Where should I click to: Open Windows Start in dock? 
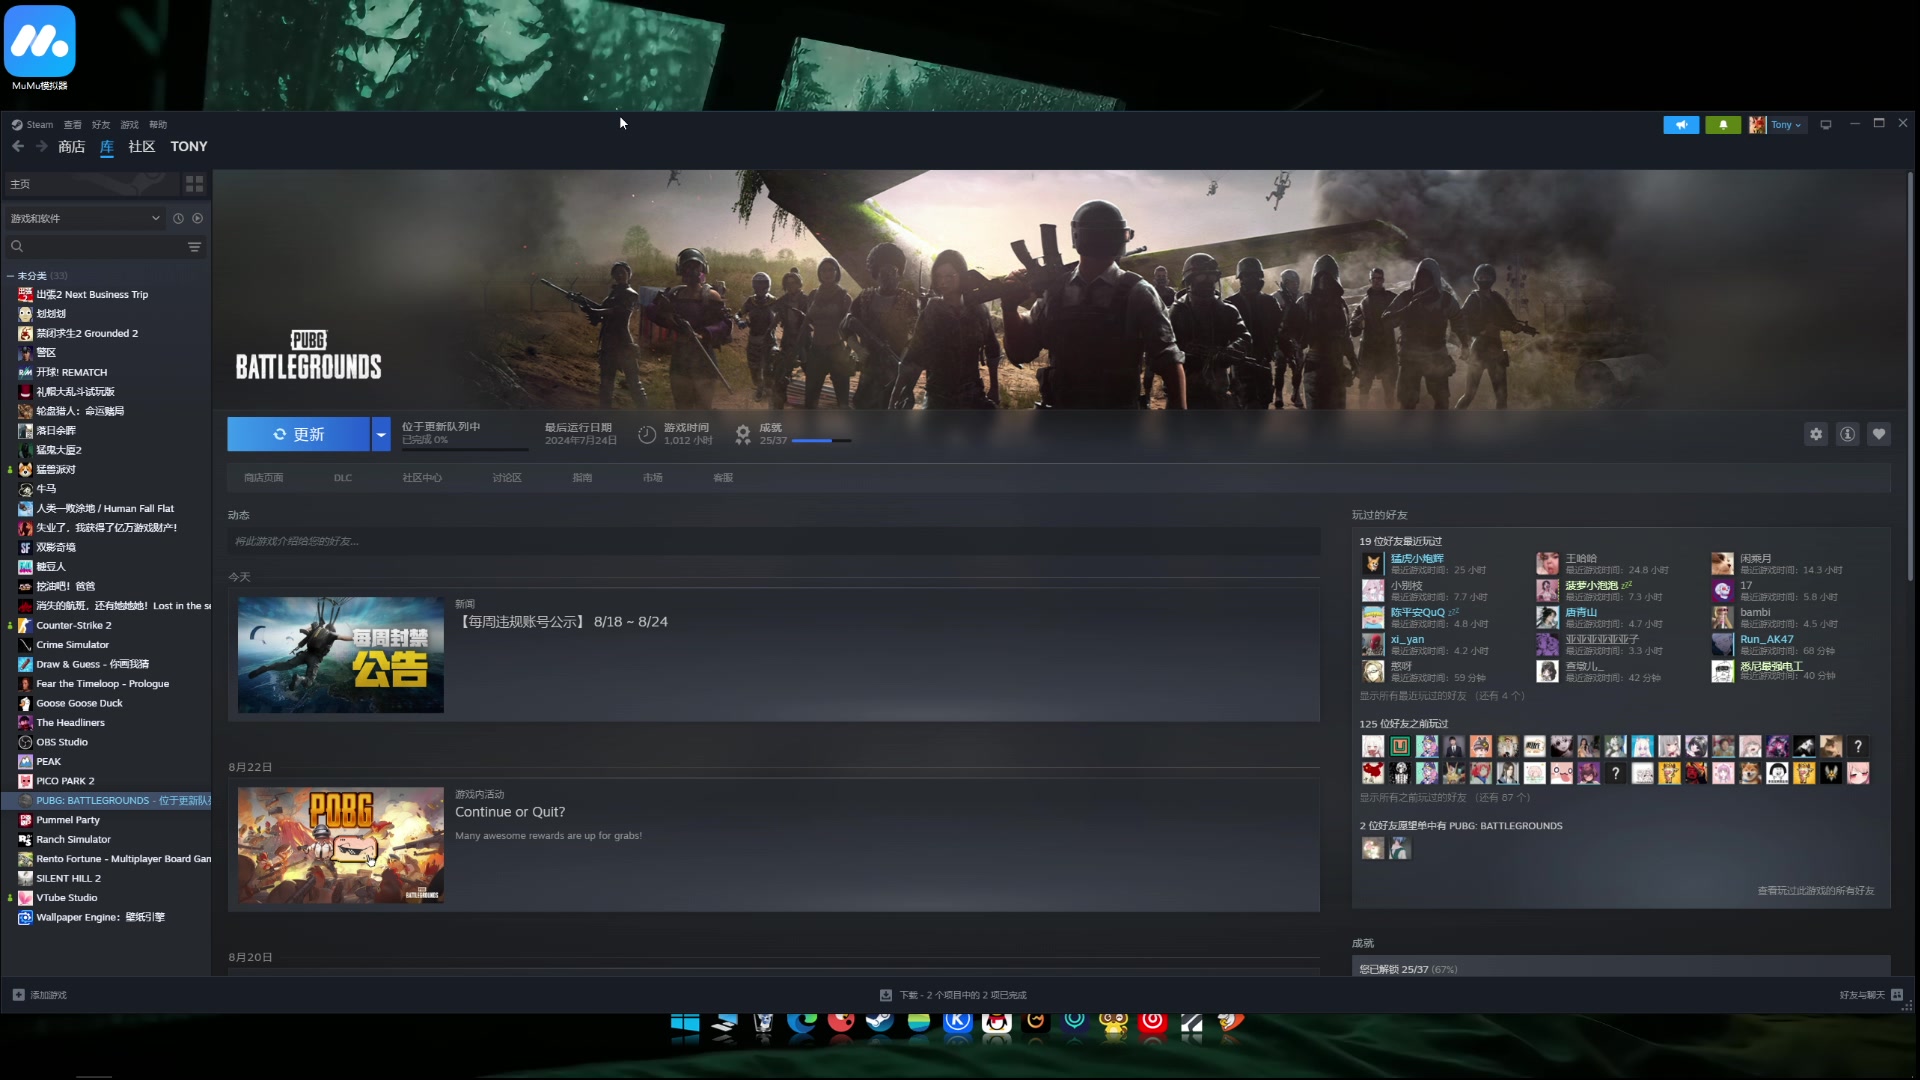(x=685, y=1024)
